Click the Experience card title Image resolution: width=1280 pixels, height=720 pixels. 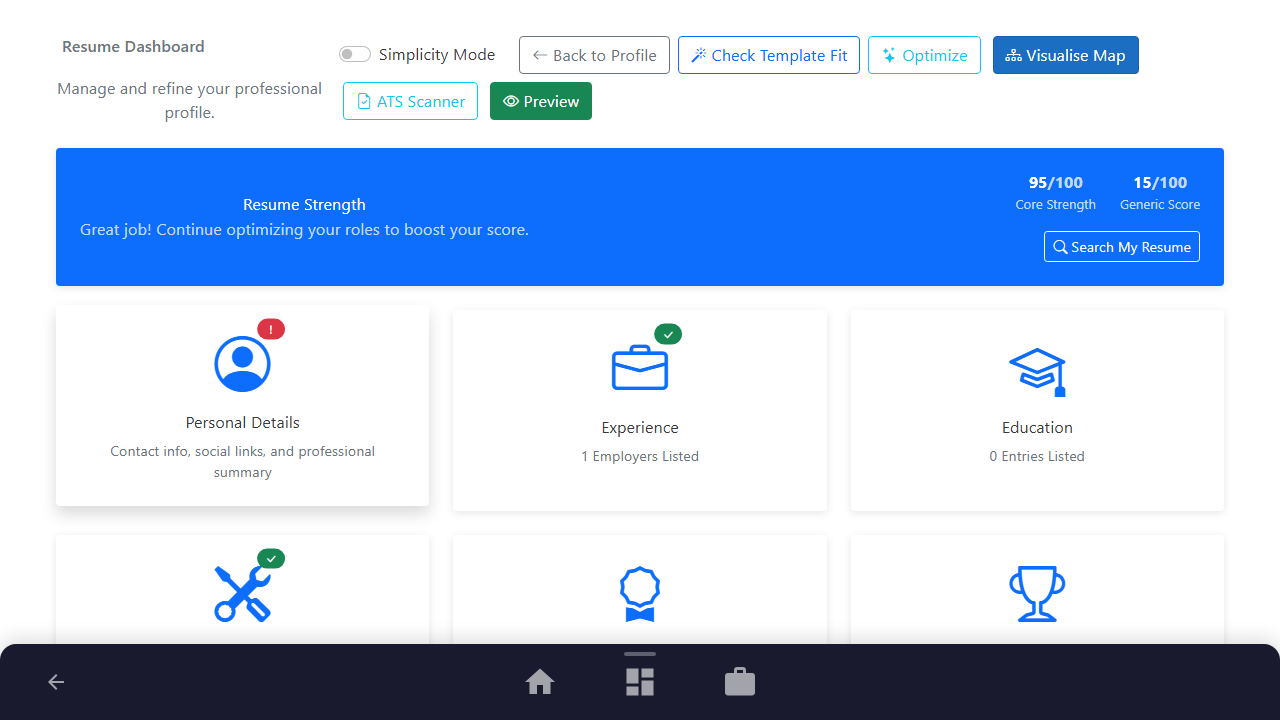coord(640,428)
